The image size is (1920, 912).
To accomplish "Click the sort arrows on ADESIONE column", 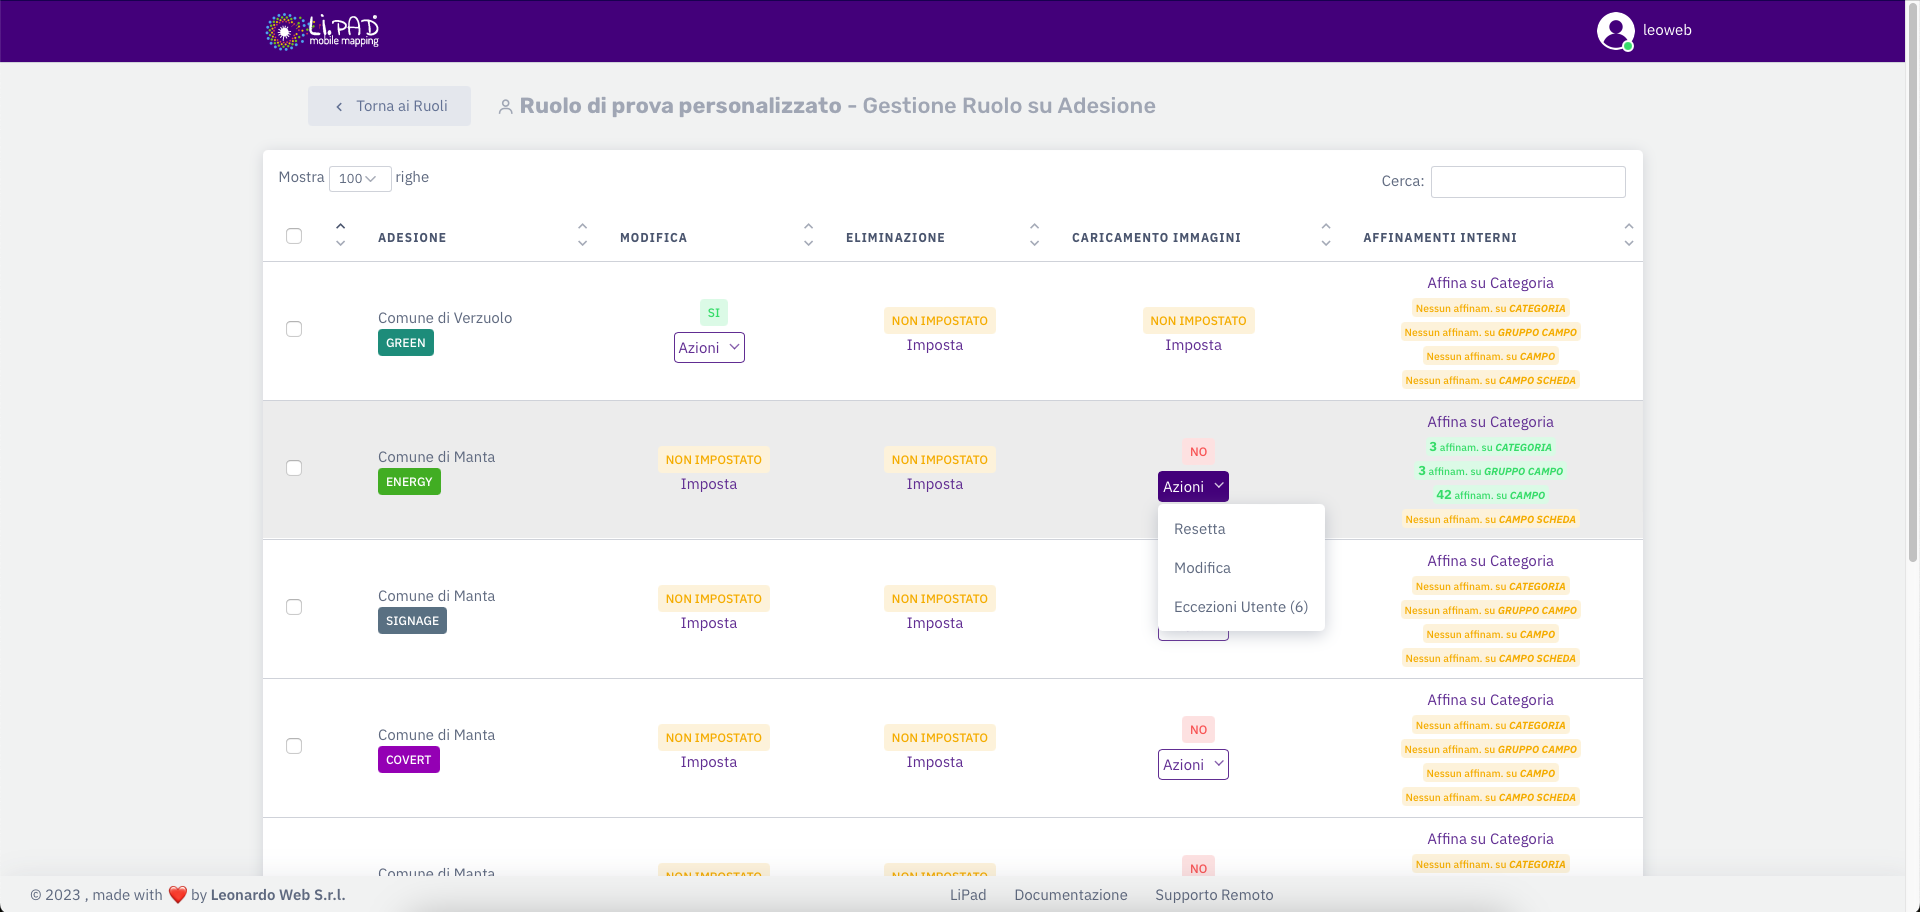I will coord(582,235).
